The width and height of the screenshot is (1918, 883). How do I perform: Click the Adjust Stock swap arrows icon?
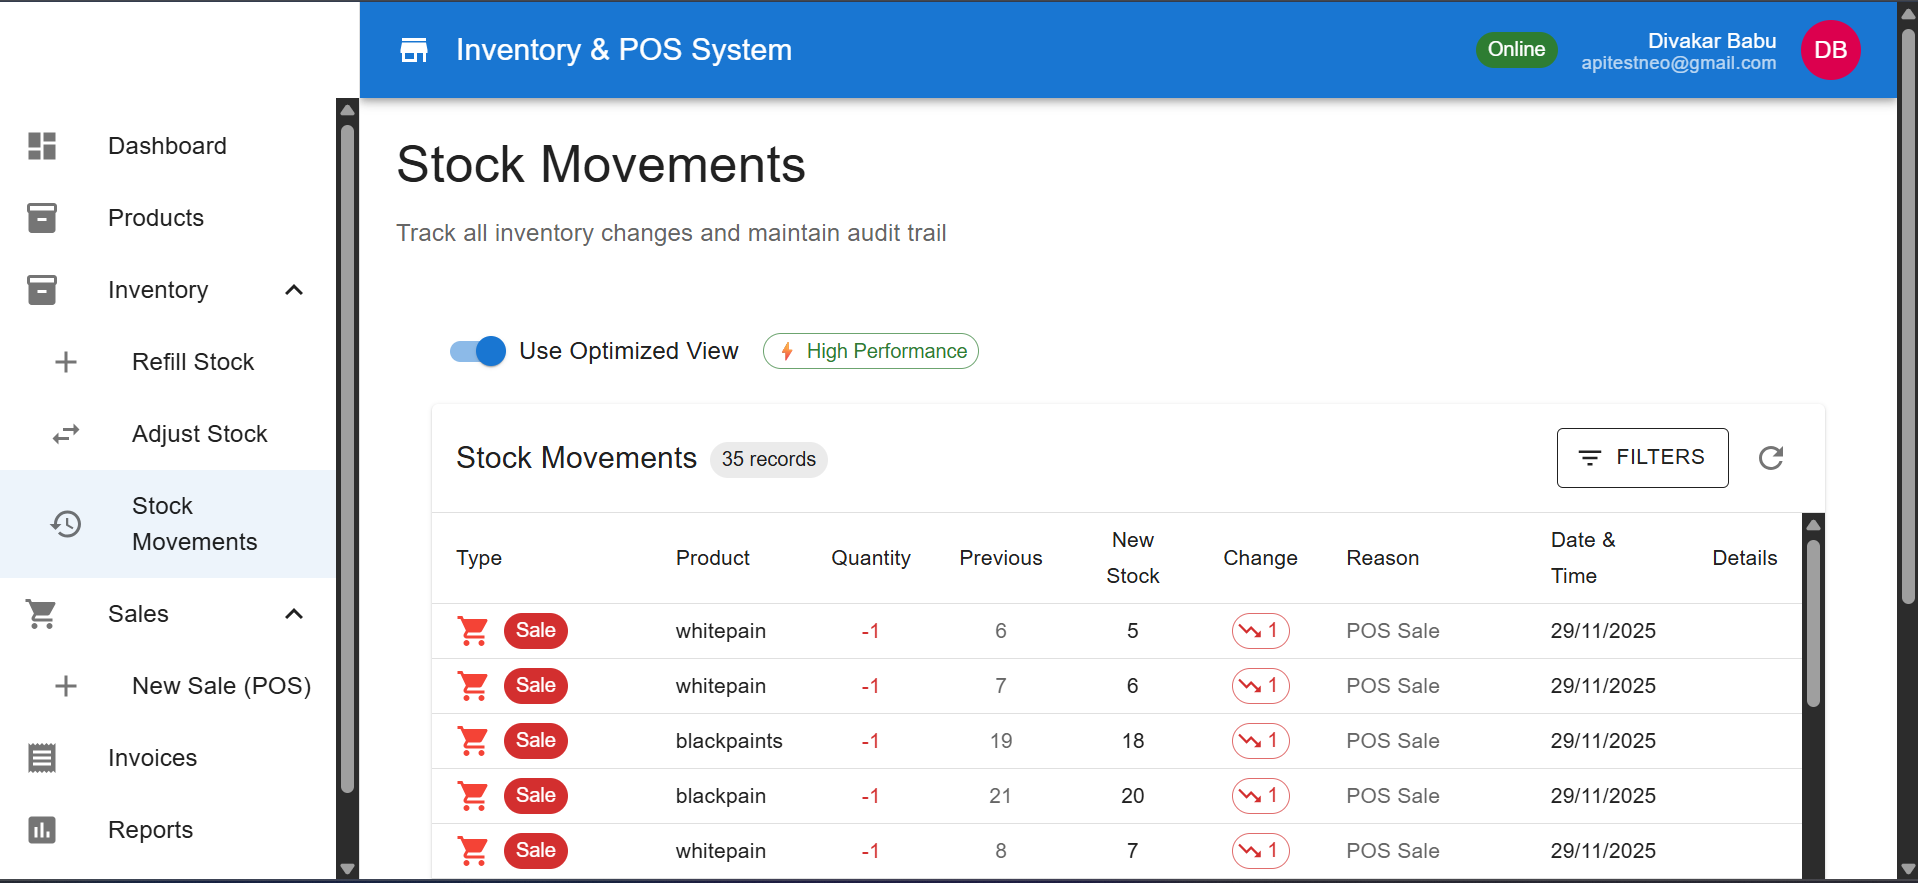coord(66,434)
